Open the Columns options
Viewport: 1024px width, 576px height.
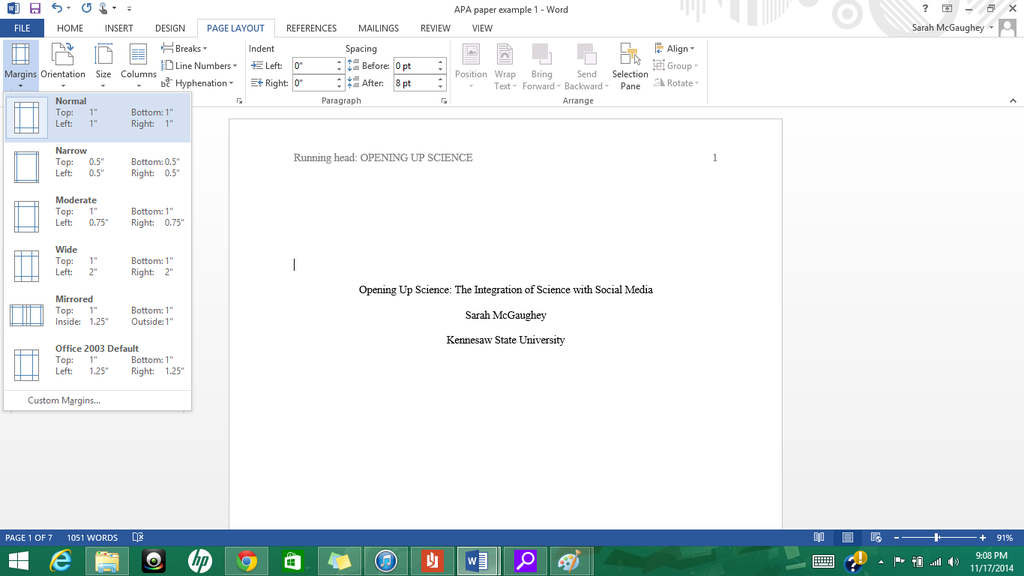(138, 65)
